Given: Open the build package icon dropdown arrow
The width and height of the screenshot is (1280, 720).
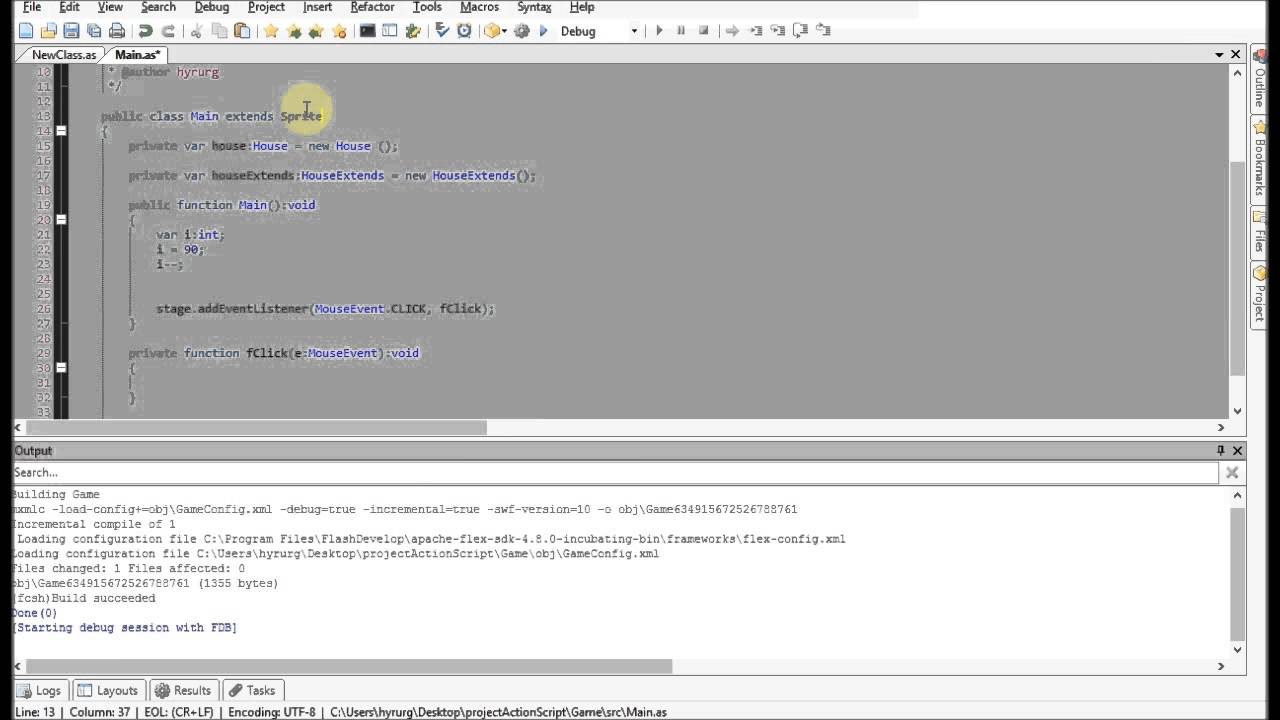Looking at the screenshot, I should coord(505,31).
